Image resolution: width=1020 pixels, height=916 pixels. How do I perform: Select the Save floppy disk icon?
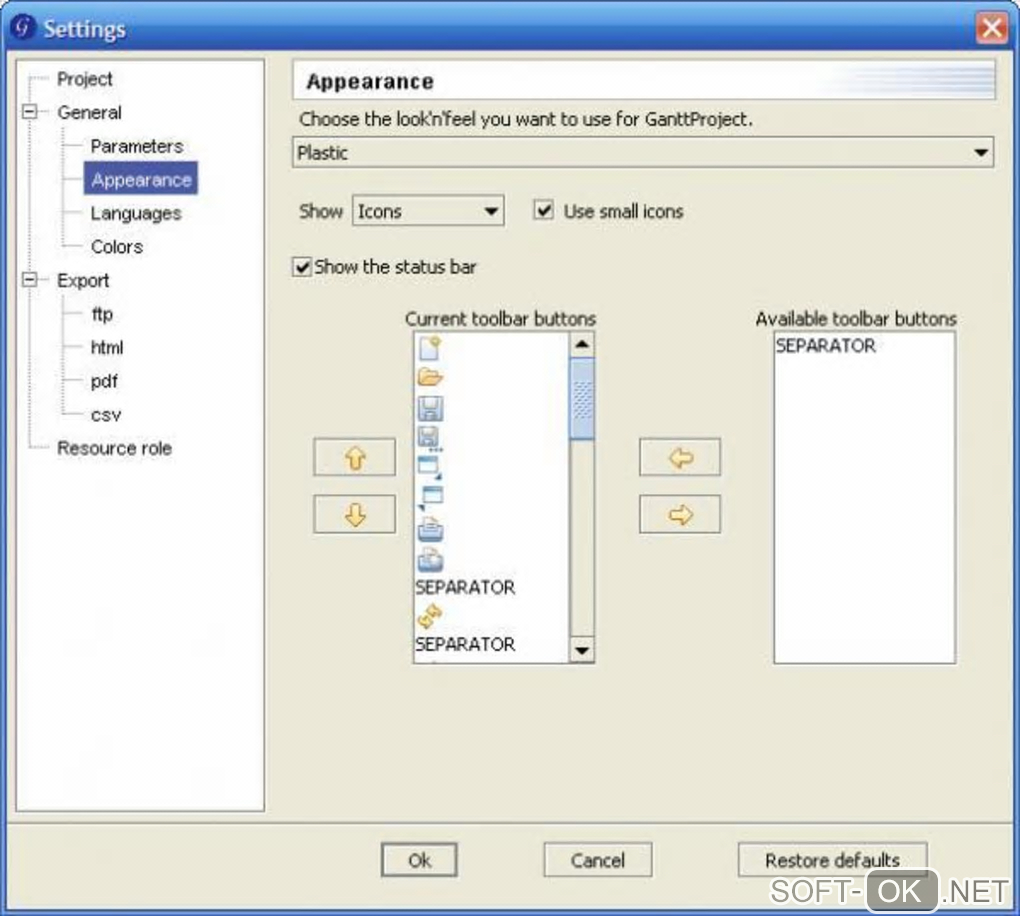tap(430, 408)
